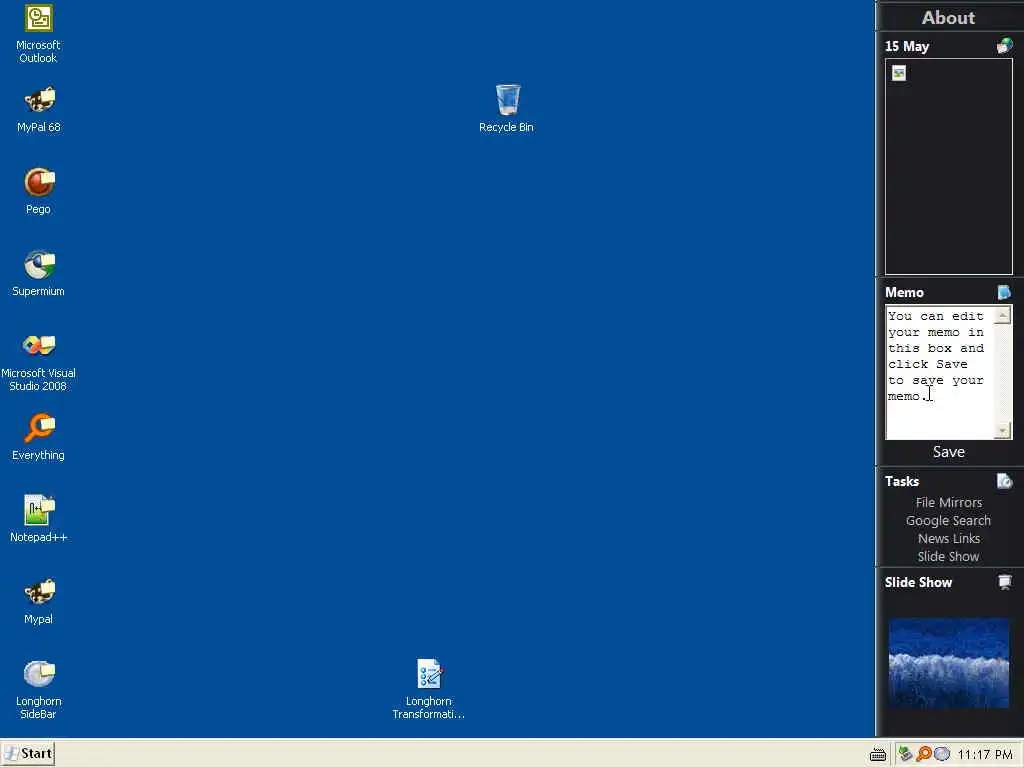Click the Tasks panel icon

point(1004,481)
